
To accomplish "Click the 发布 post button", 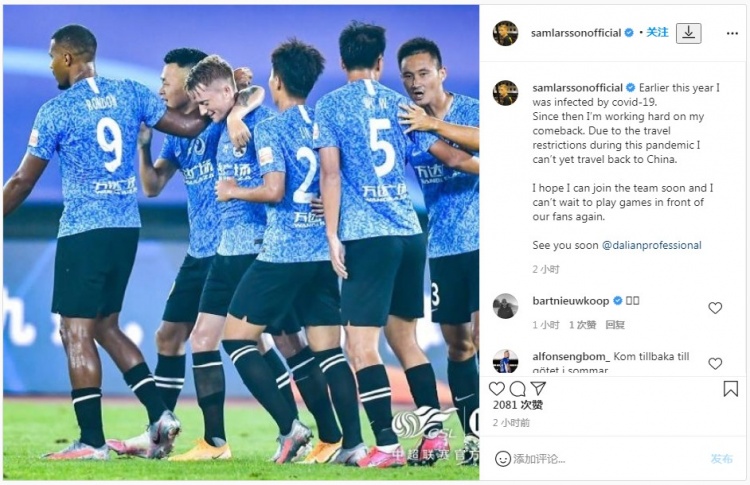I will point(721,459).
